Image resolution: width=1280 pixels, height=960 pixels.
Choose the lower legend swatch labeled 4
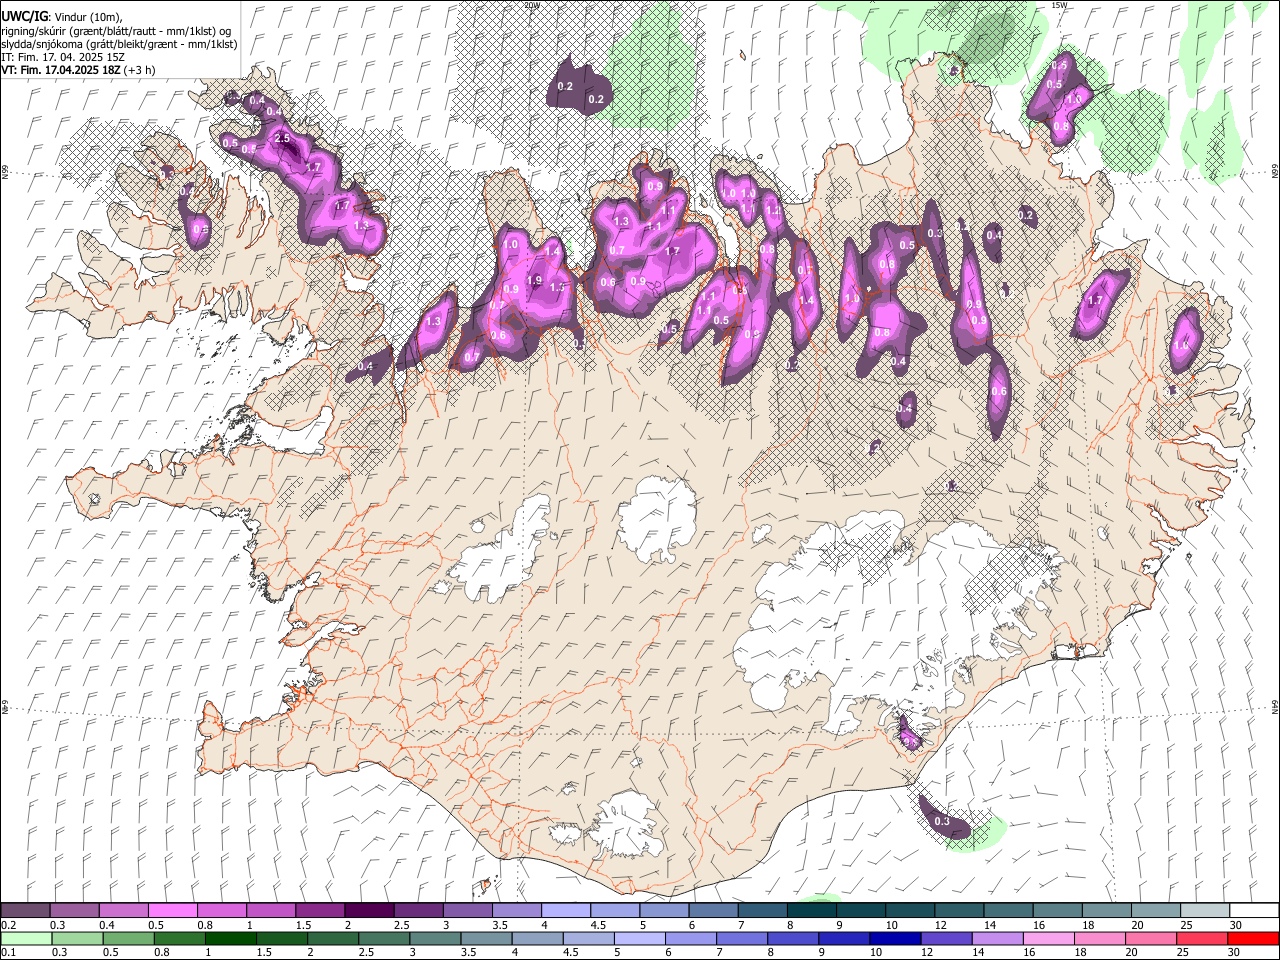(537, 938)
